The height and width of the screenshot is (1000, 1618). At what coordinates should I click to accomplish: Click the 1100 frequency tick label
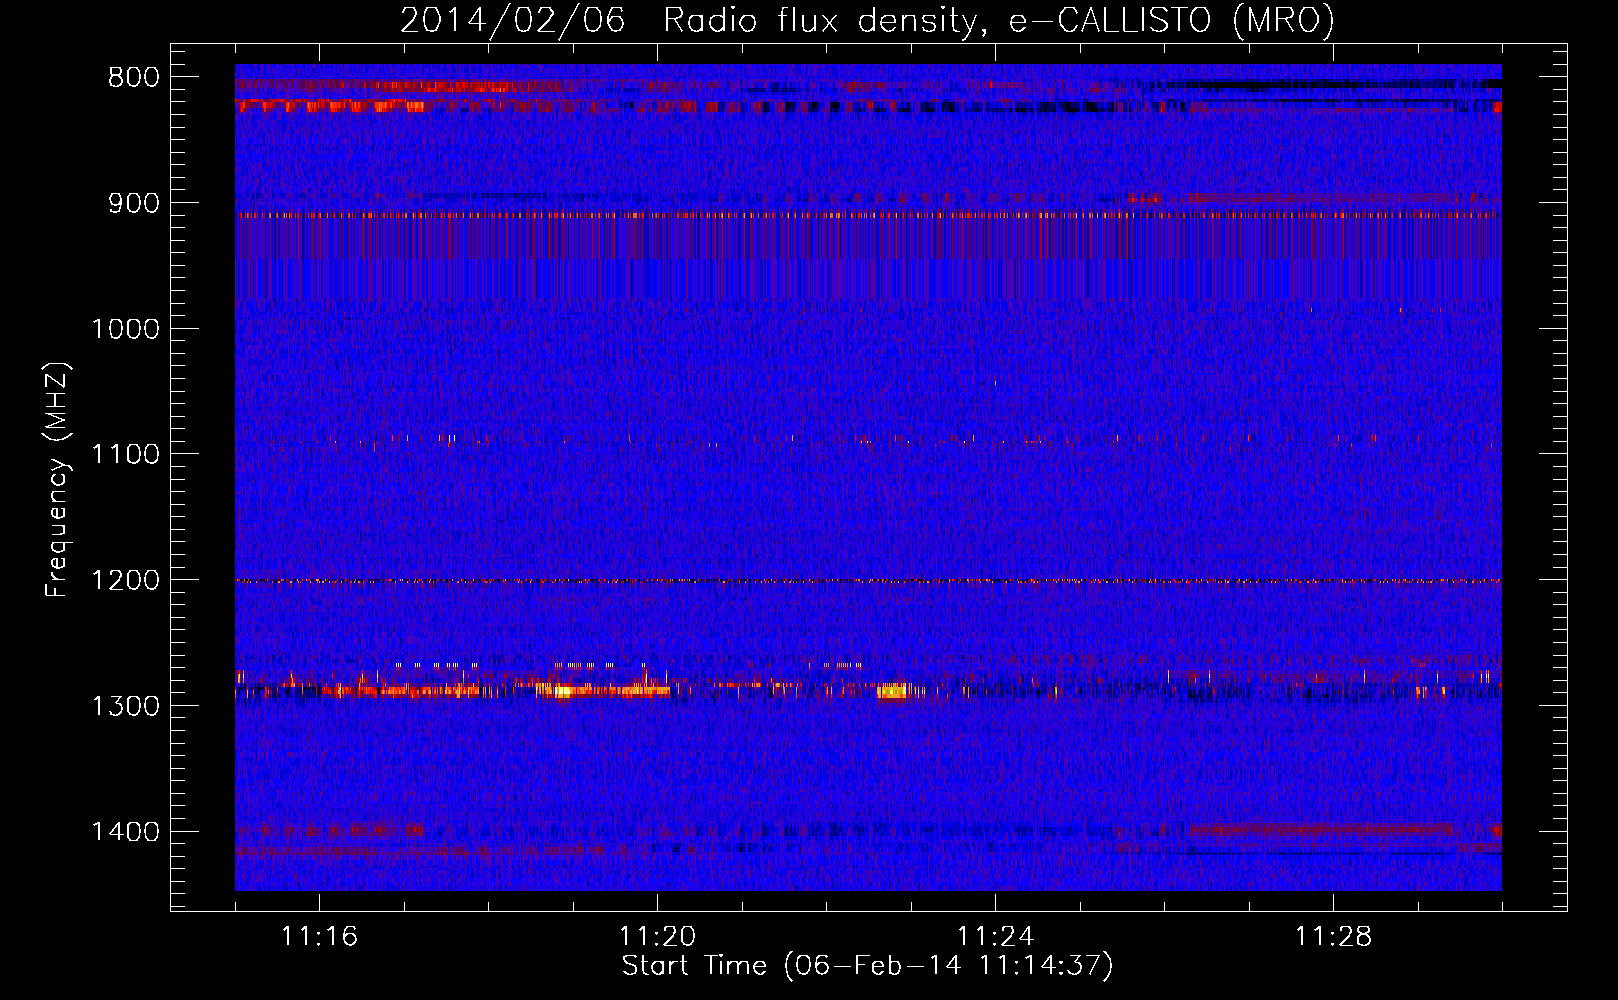click(126, 455)
